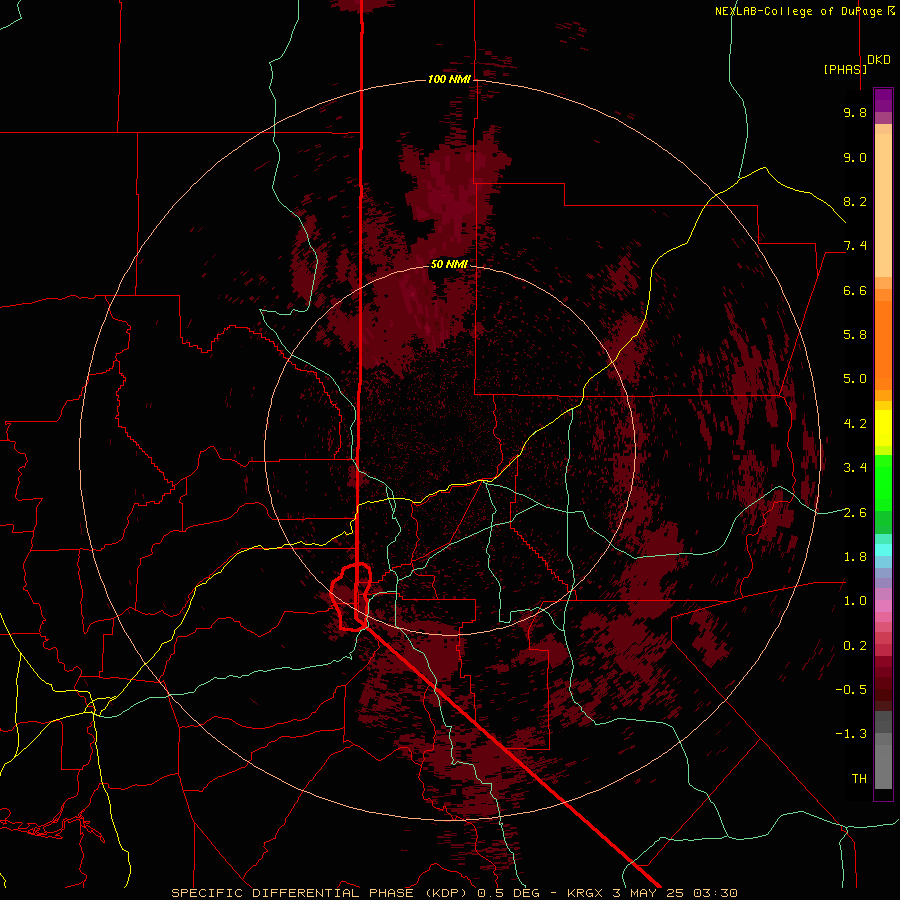Click the 9.8 value on the color scale

[x=855, y=112]
